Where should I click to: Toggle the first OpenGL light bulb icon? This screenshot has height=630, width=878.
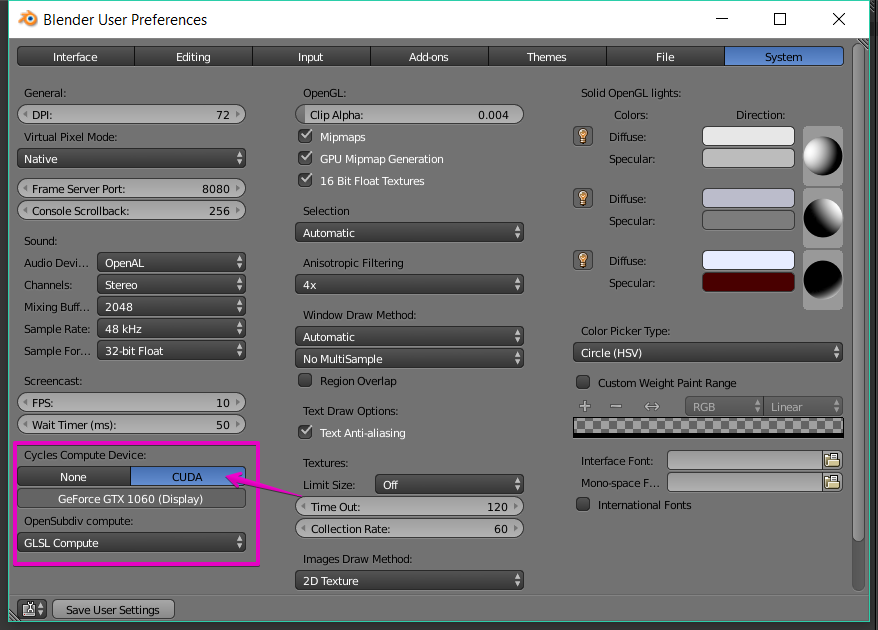(583, 137)
